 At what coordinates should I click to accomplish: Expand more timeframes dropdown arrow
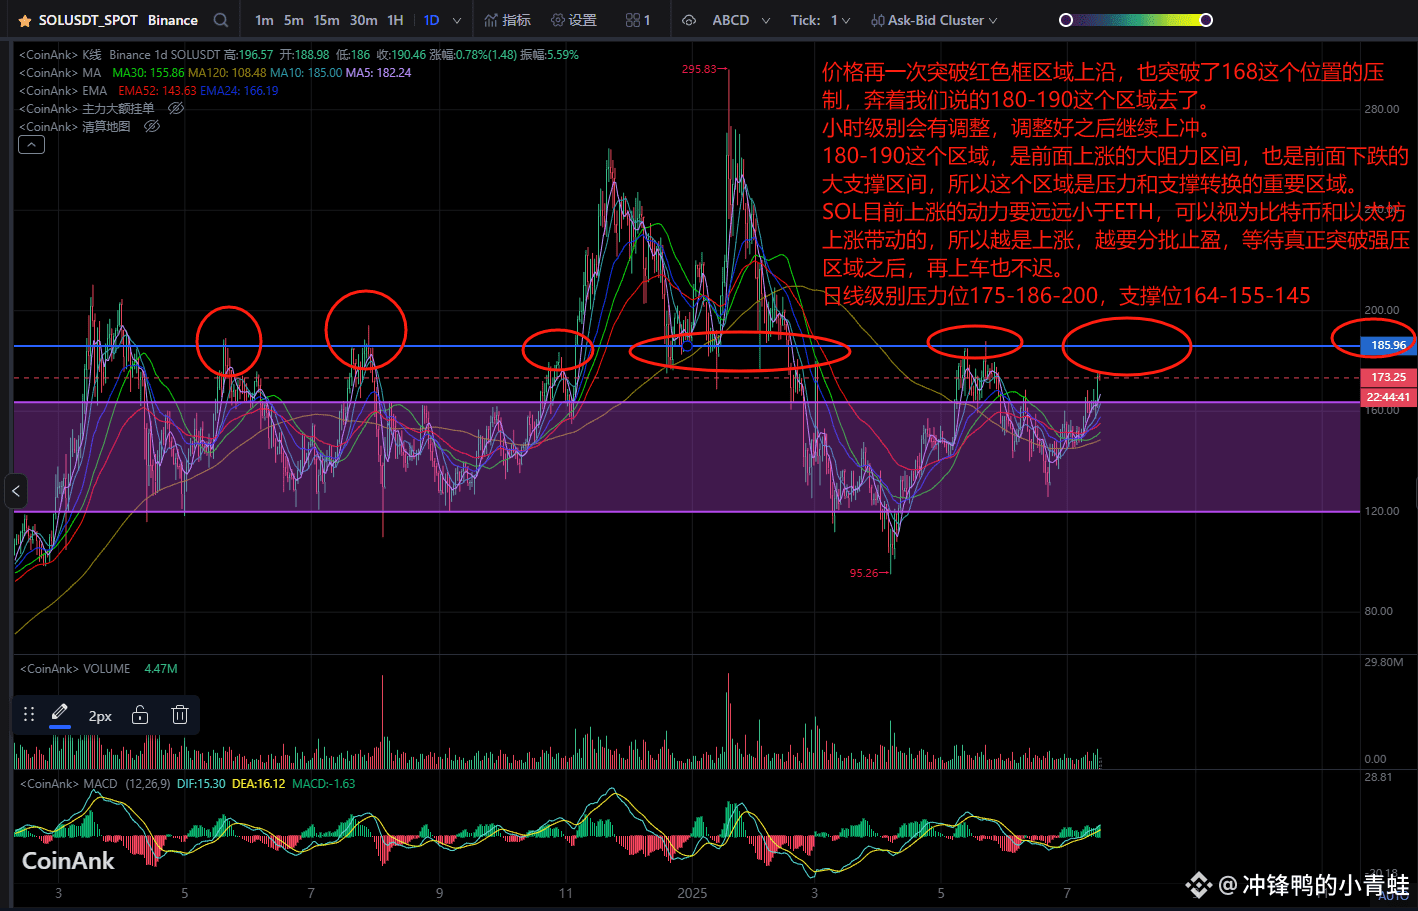(457, 20)
